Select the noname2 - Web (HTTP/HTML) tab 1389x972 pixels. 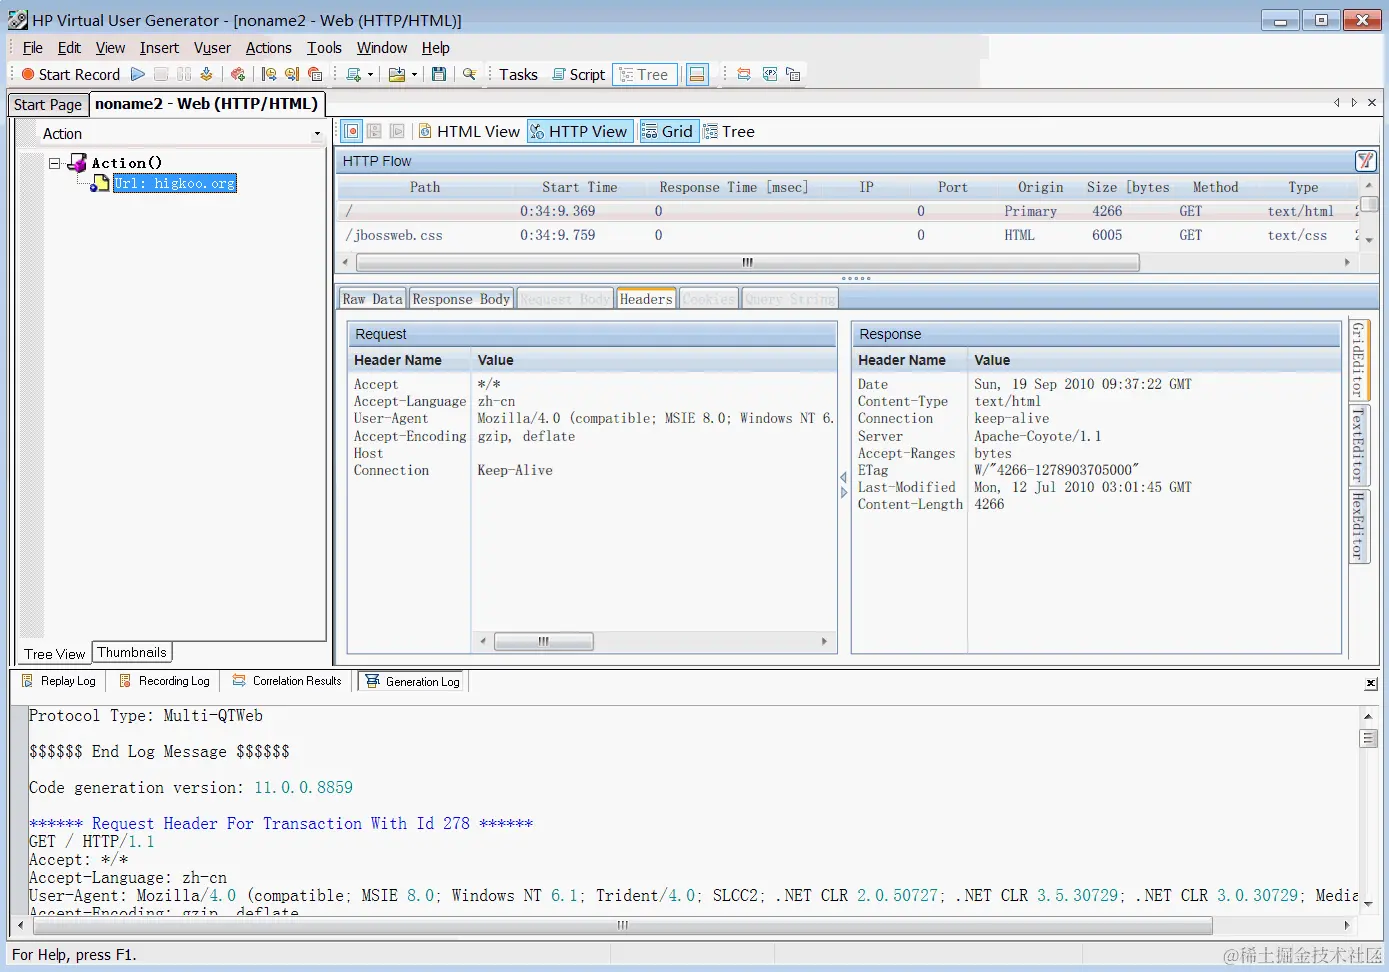point(207,103)
